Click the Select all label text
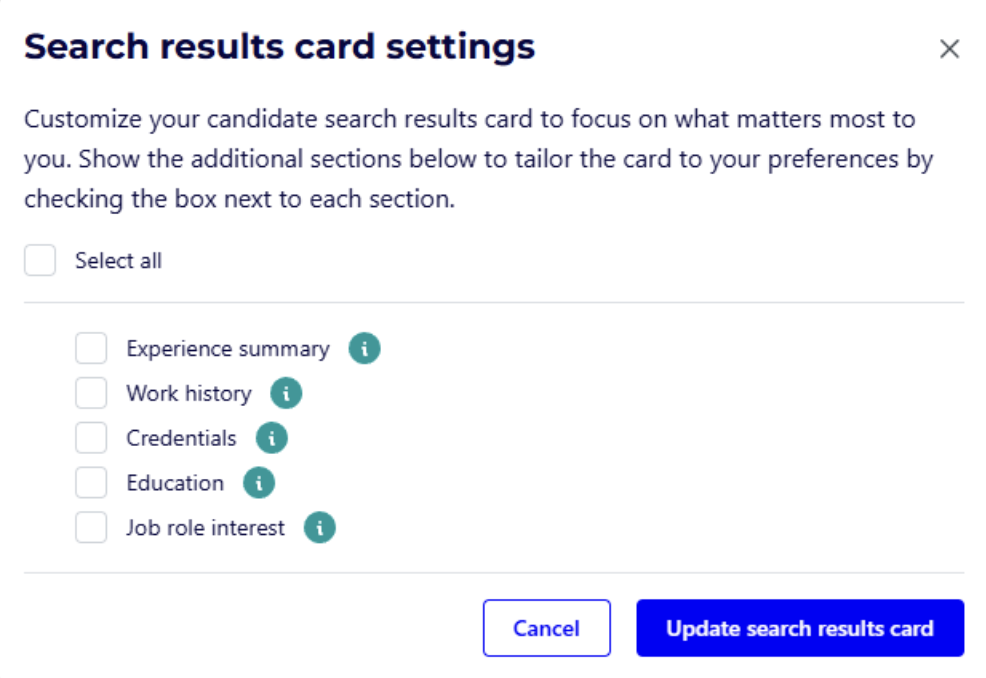The width and height of the screenshot is (986, 678). (119, 260)
